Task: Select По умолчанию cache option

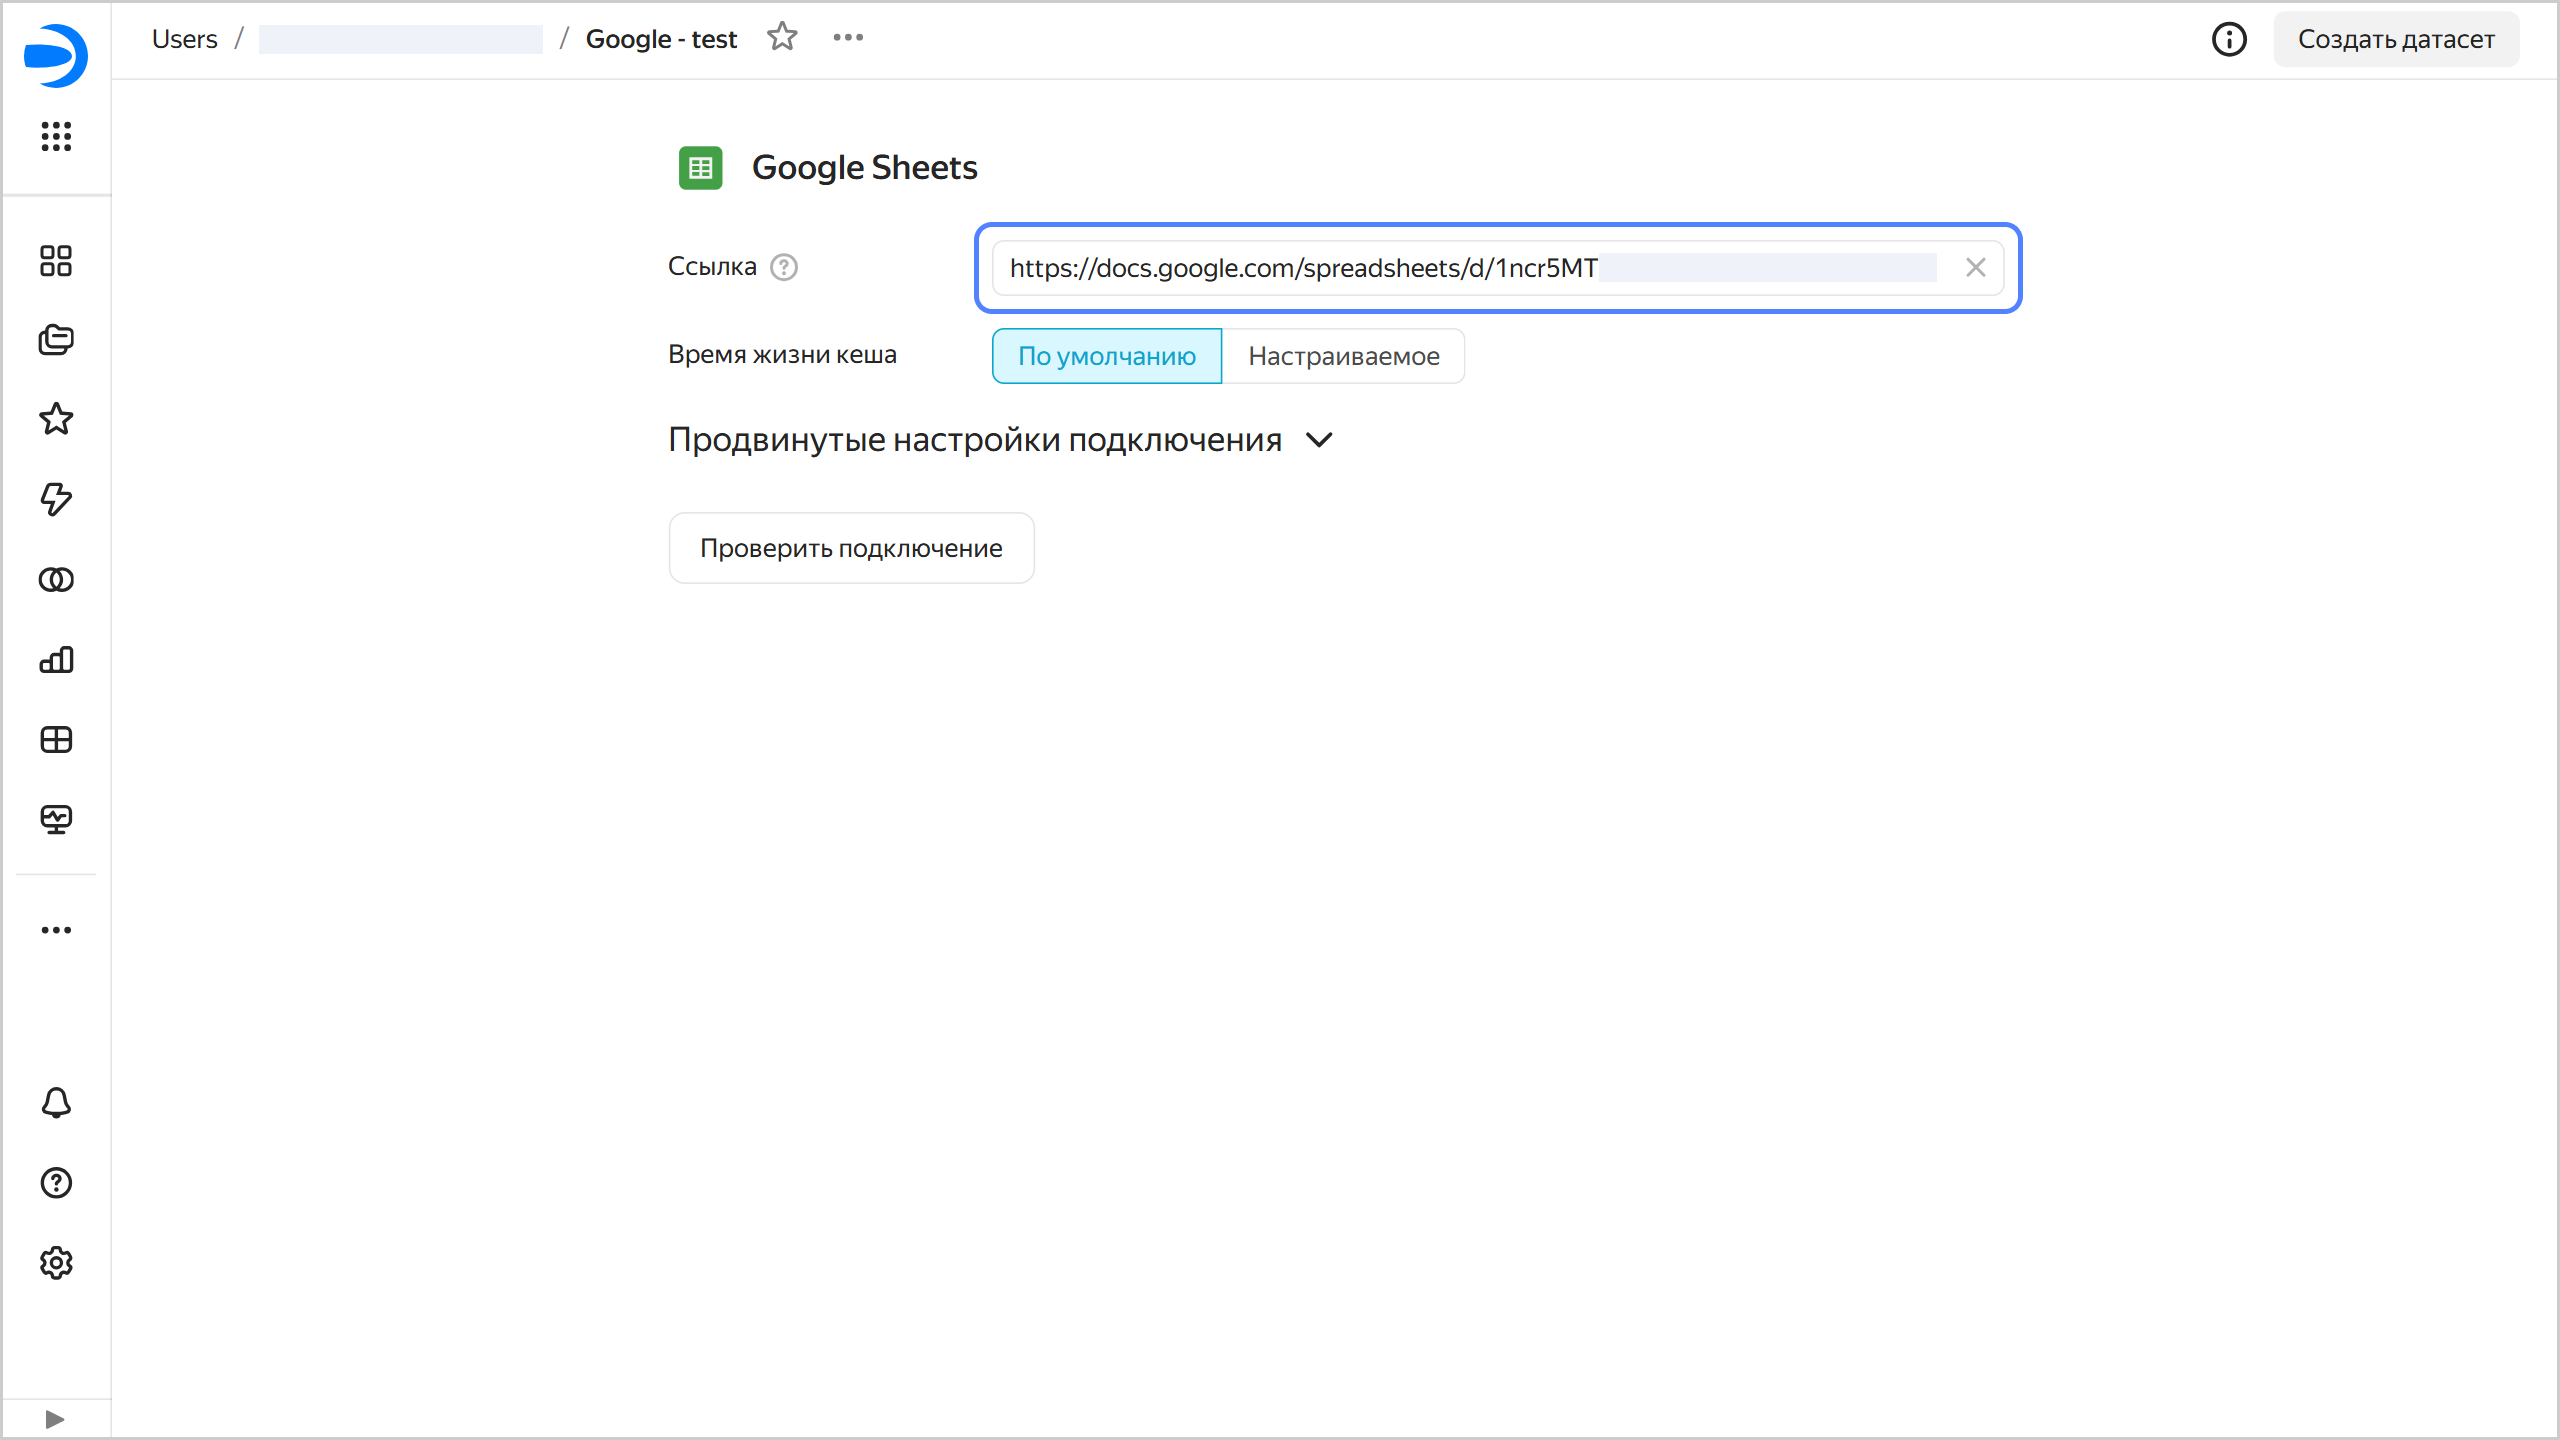Action: point(1107,356)
